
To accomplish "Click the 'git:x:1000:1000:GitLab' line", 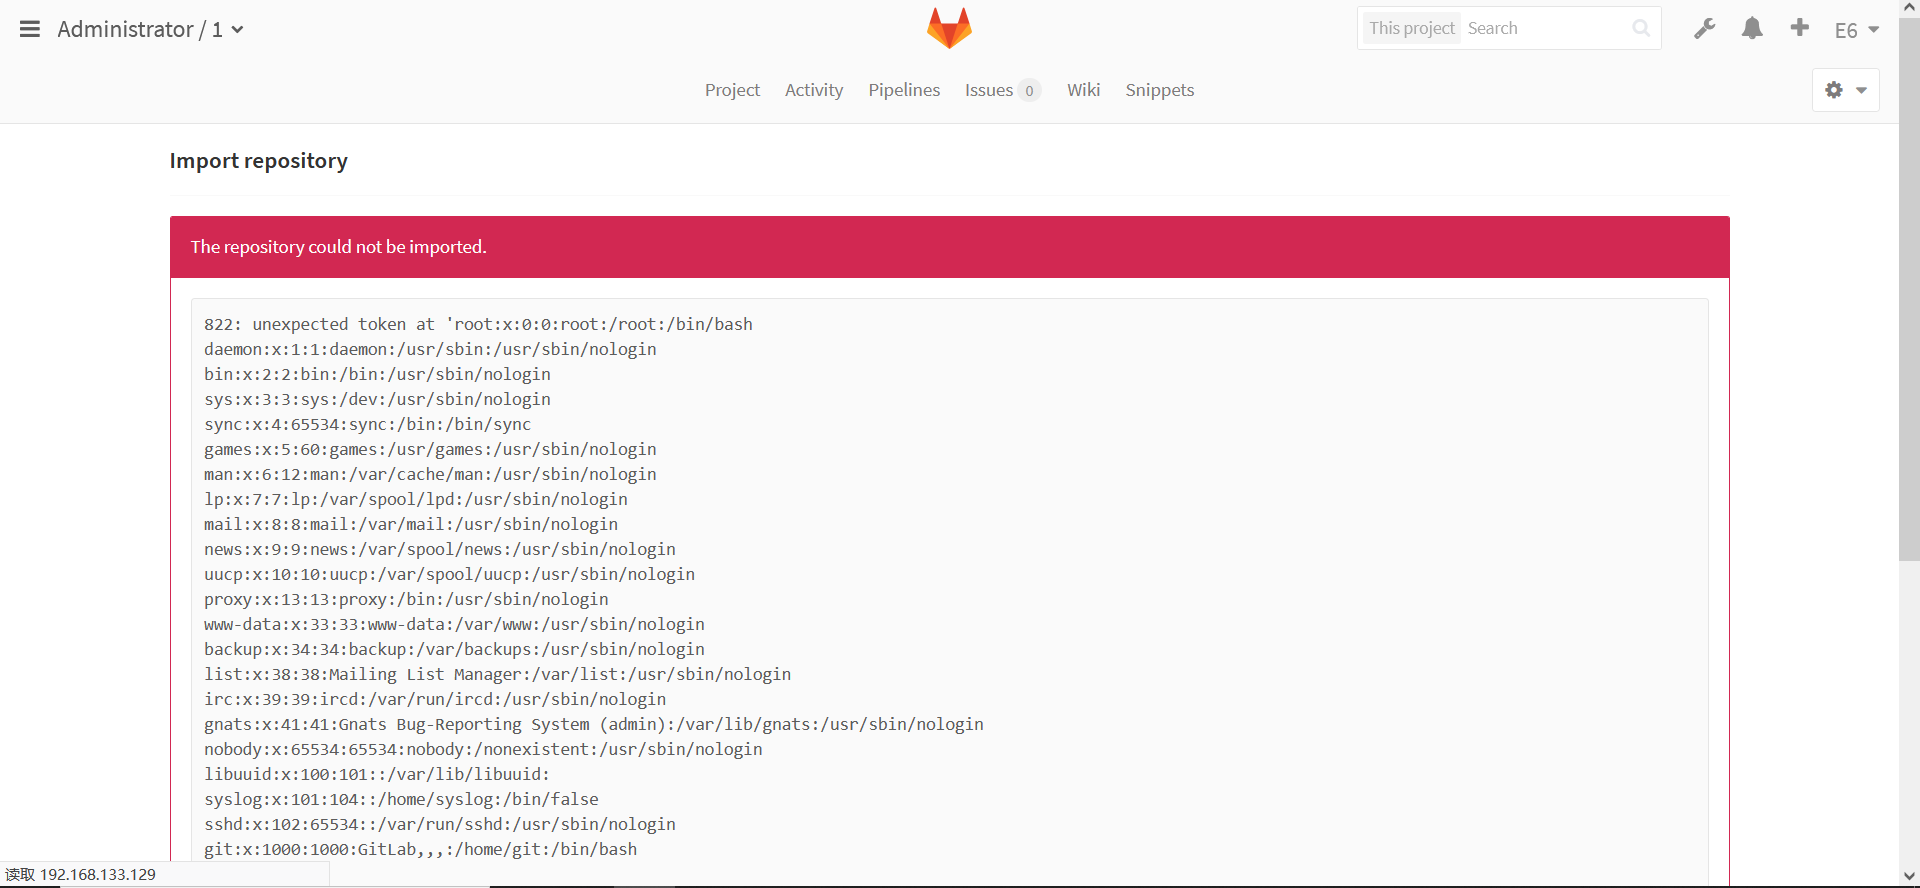I will point(420,849).
